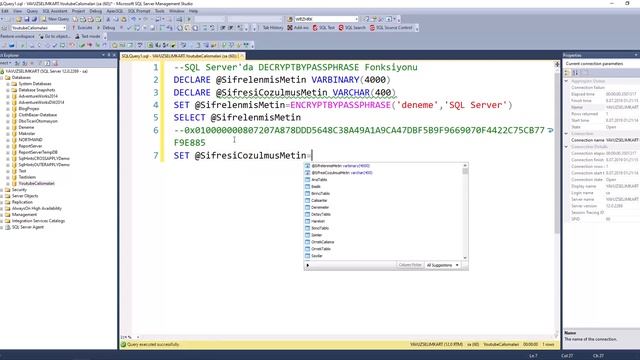
Task: Click the Add-ins toolbar icon
Action: (x=298, y=28)
